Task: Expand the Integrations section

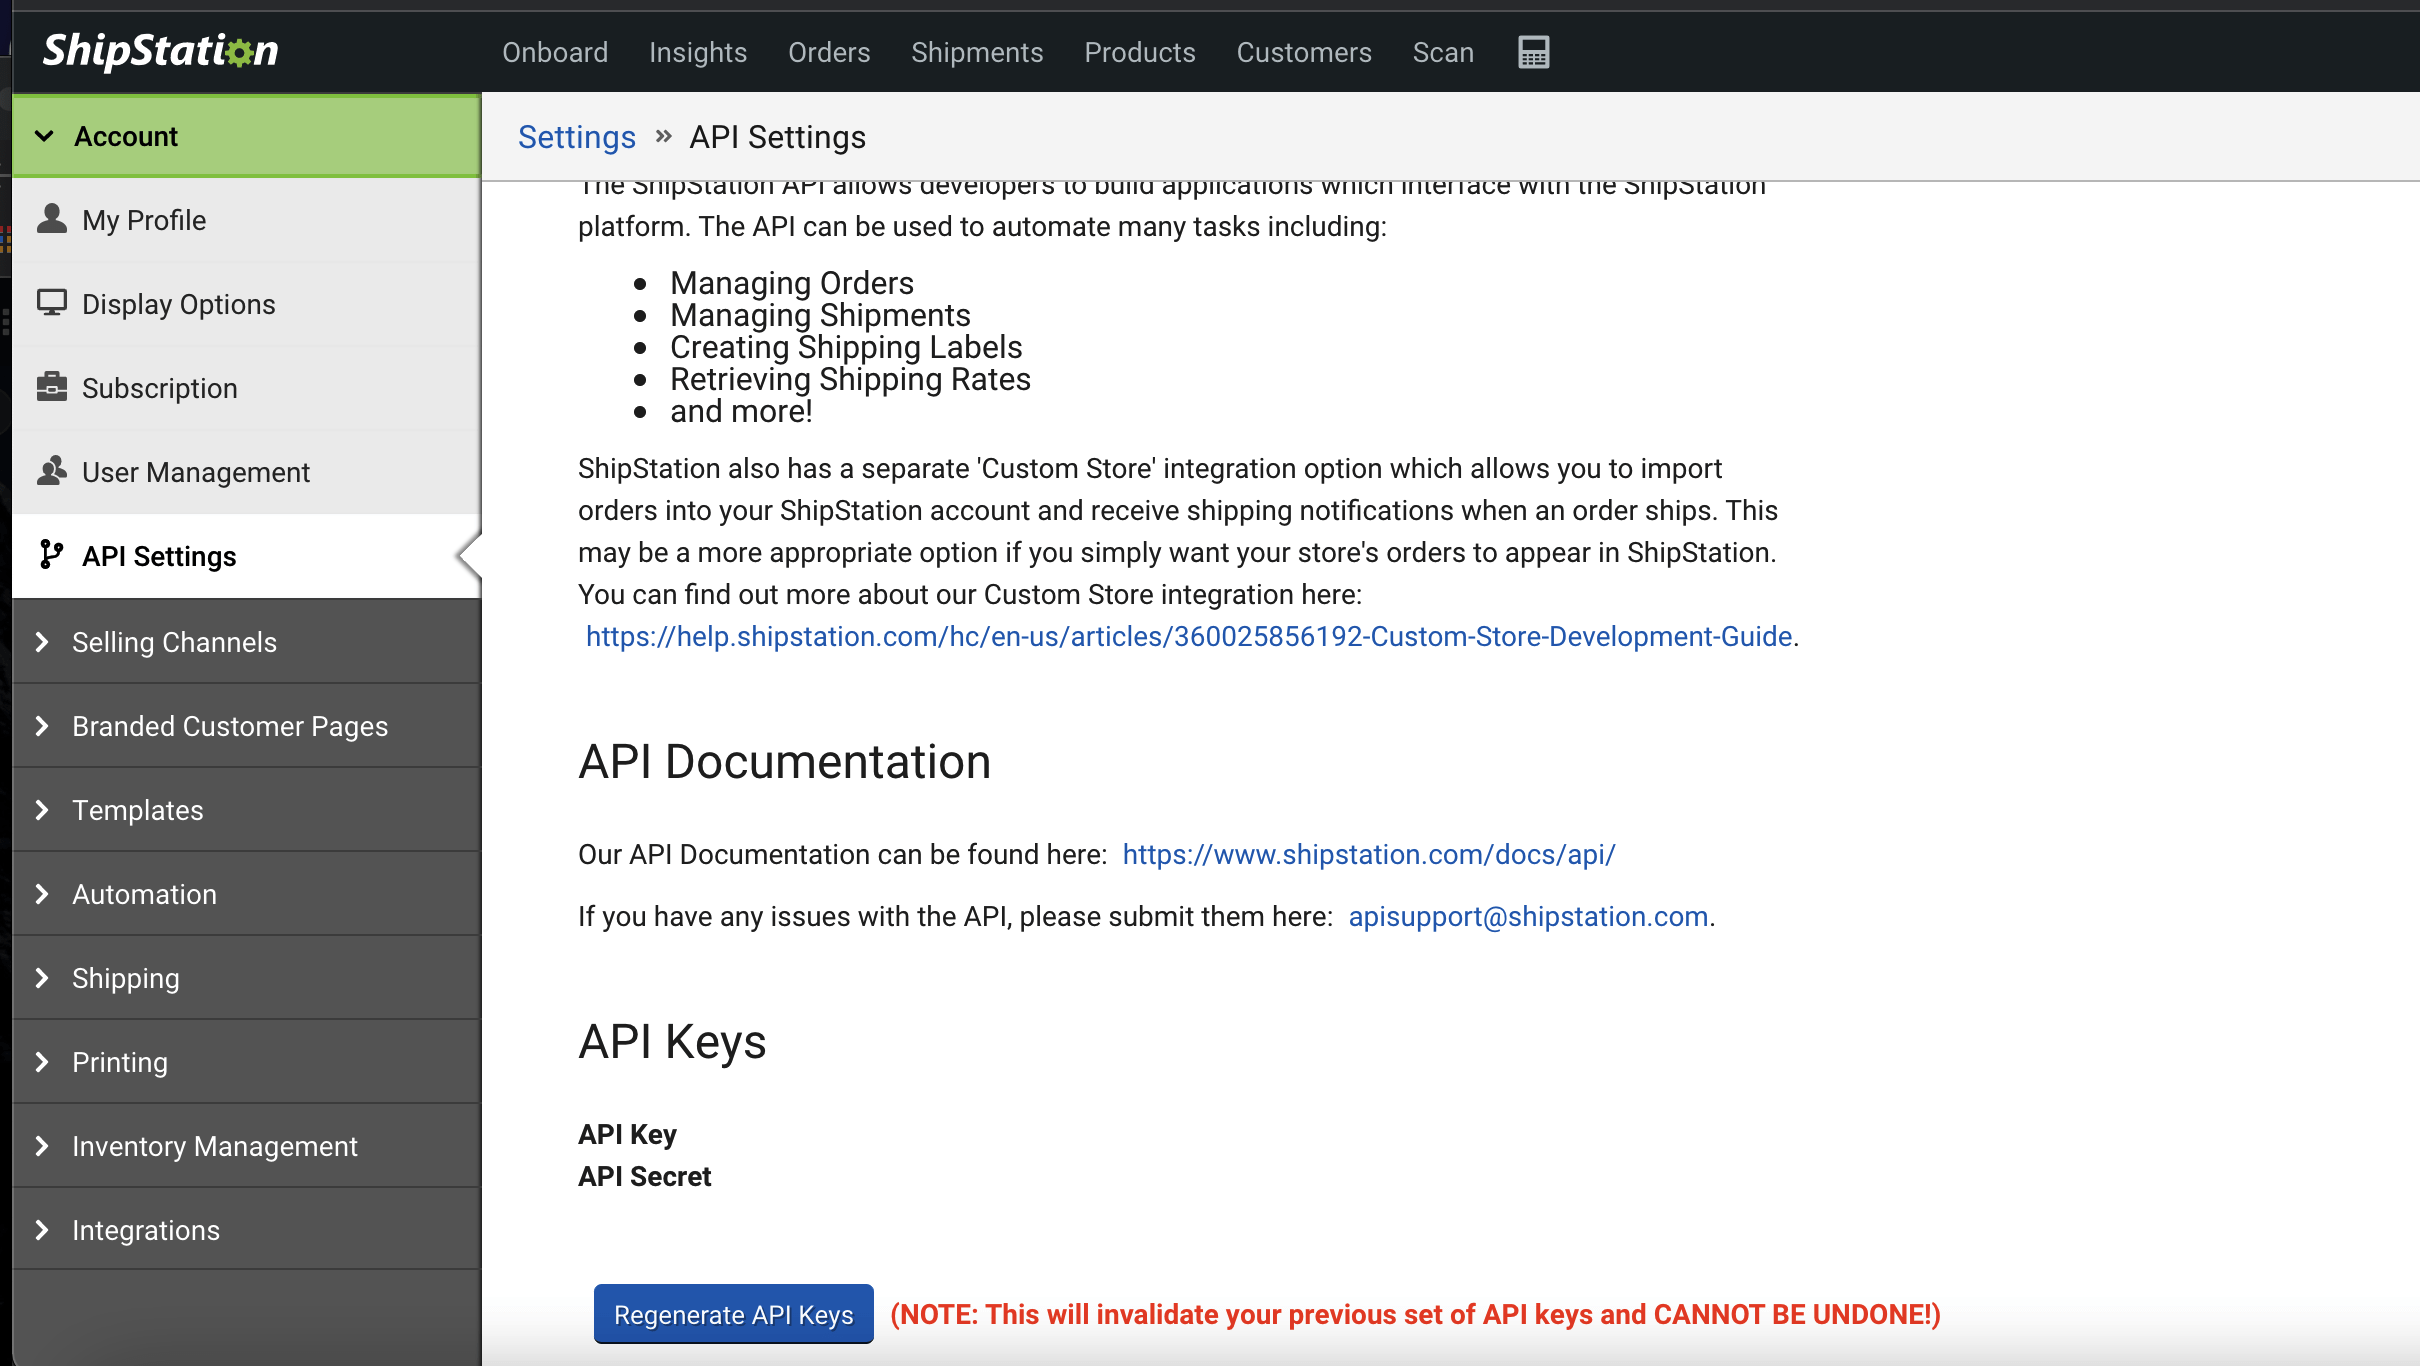Action: [x=246, y=1230]
